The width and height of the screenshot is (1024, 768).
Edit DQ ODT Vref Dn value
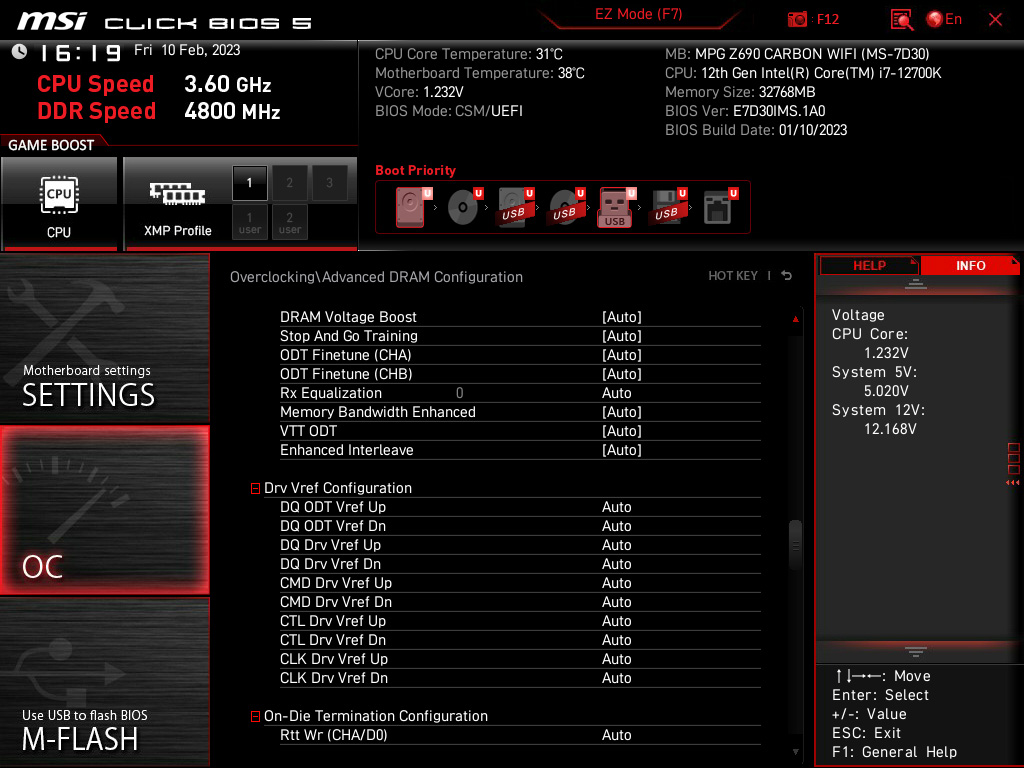(x=616, y=526)
